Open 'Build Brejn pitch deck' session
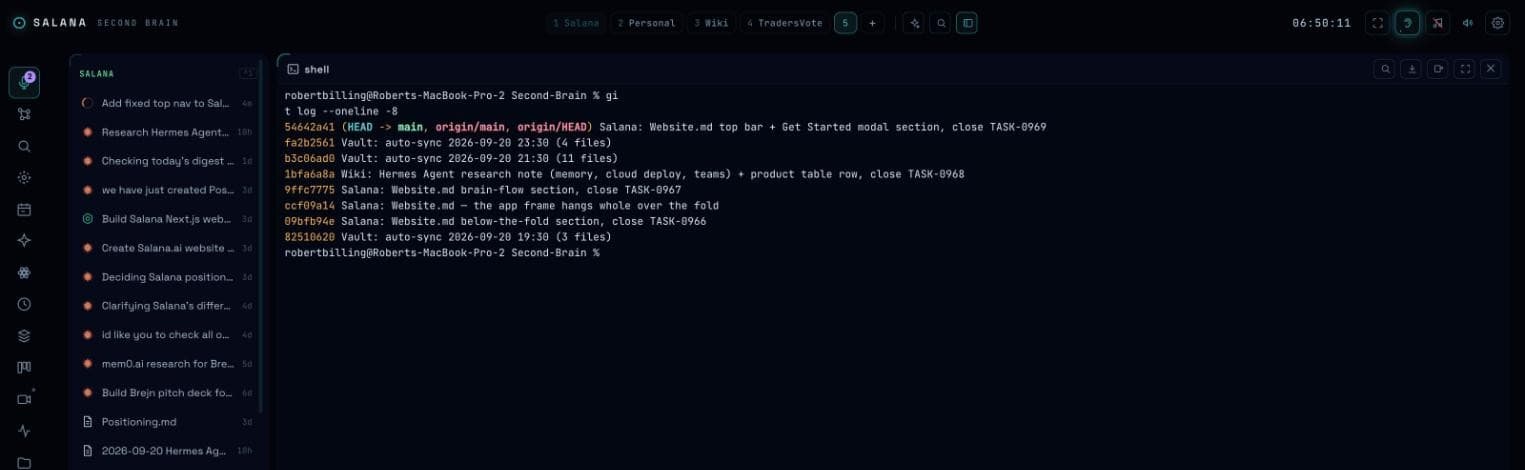The height and width of the screenshot is (470, 1525). (x=166, y=393)
